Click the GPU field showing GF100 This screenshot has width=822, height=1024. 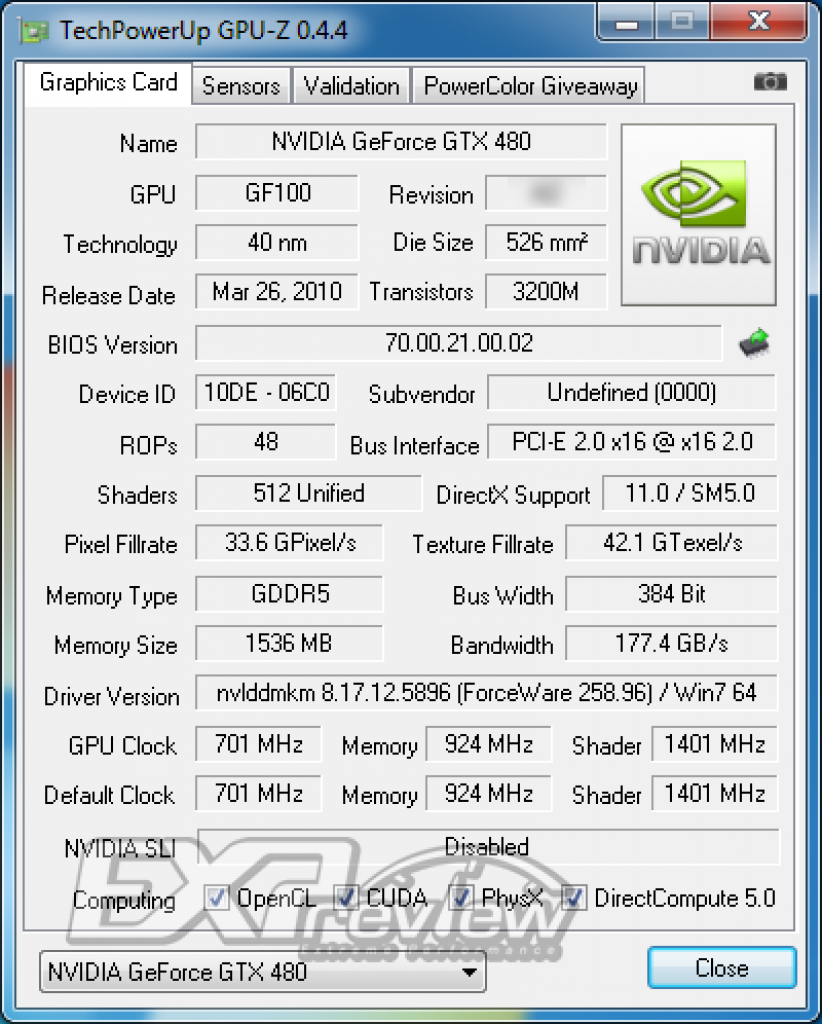[x=277, y=193]
